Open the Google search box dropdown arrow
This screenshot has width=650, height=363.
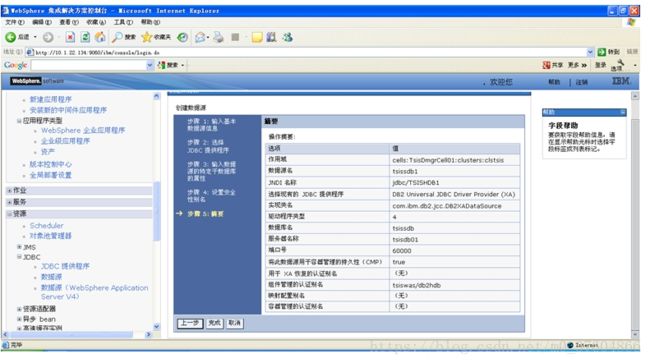click(150, 65)
